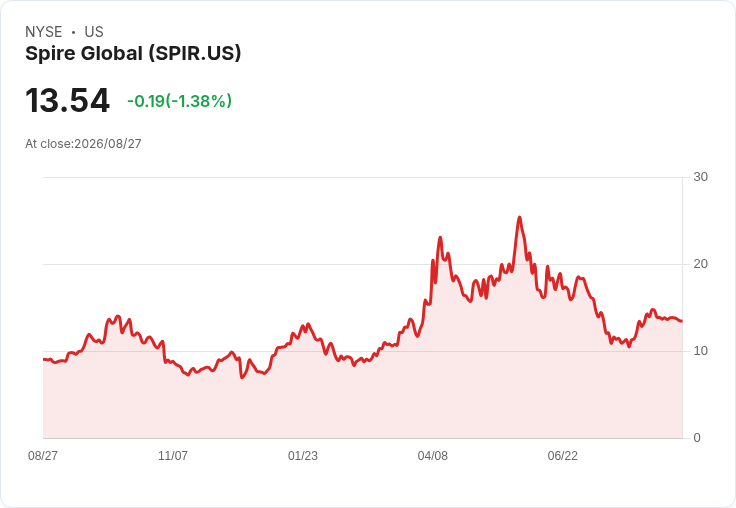Click the 0 y-axis price label
Screen dimensions: 736x508
coord(697,438)
